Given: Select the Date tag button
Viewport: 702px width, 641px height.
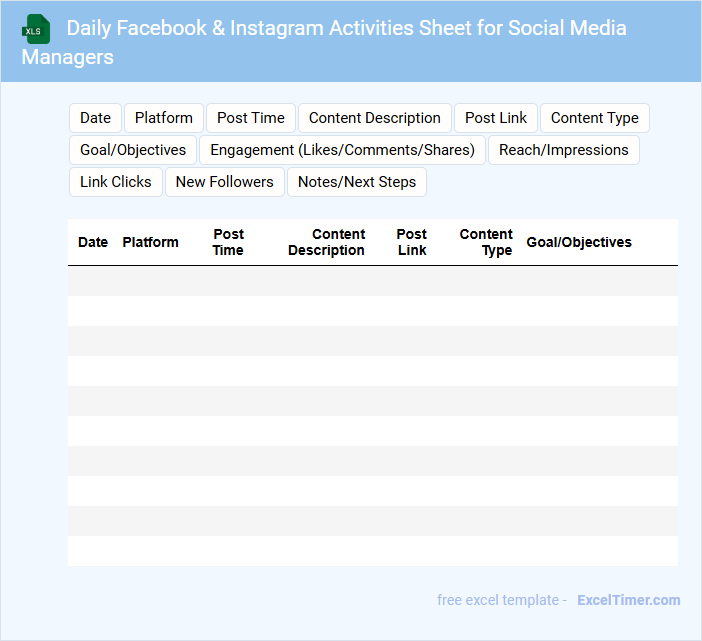Looking at the screenshot, I should [95, 118].
